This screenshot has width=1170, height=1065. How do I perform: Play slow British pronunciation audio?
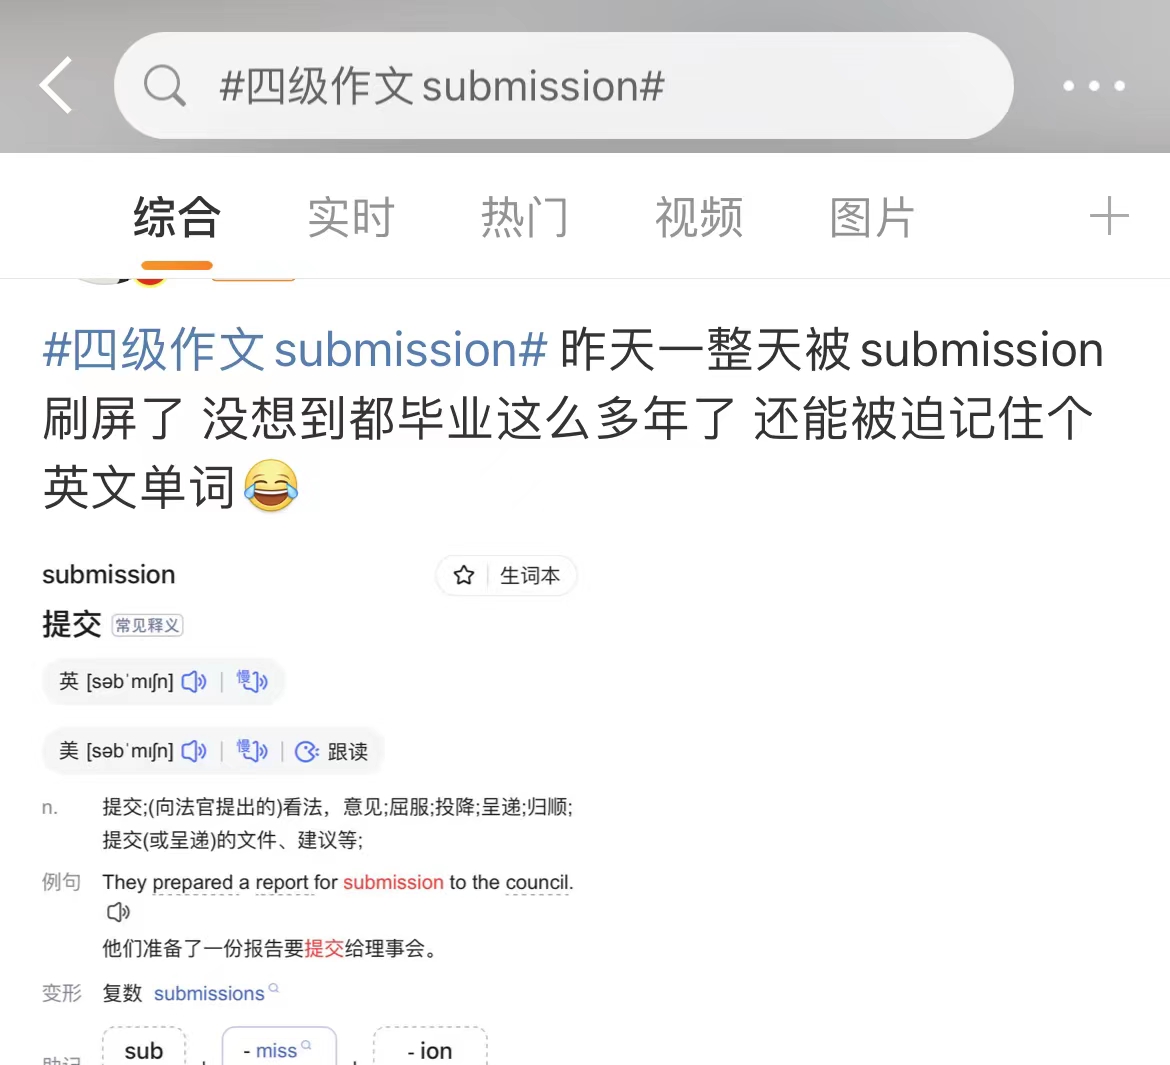pyautogui.click(x=251, y=681)
